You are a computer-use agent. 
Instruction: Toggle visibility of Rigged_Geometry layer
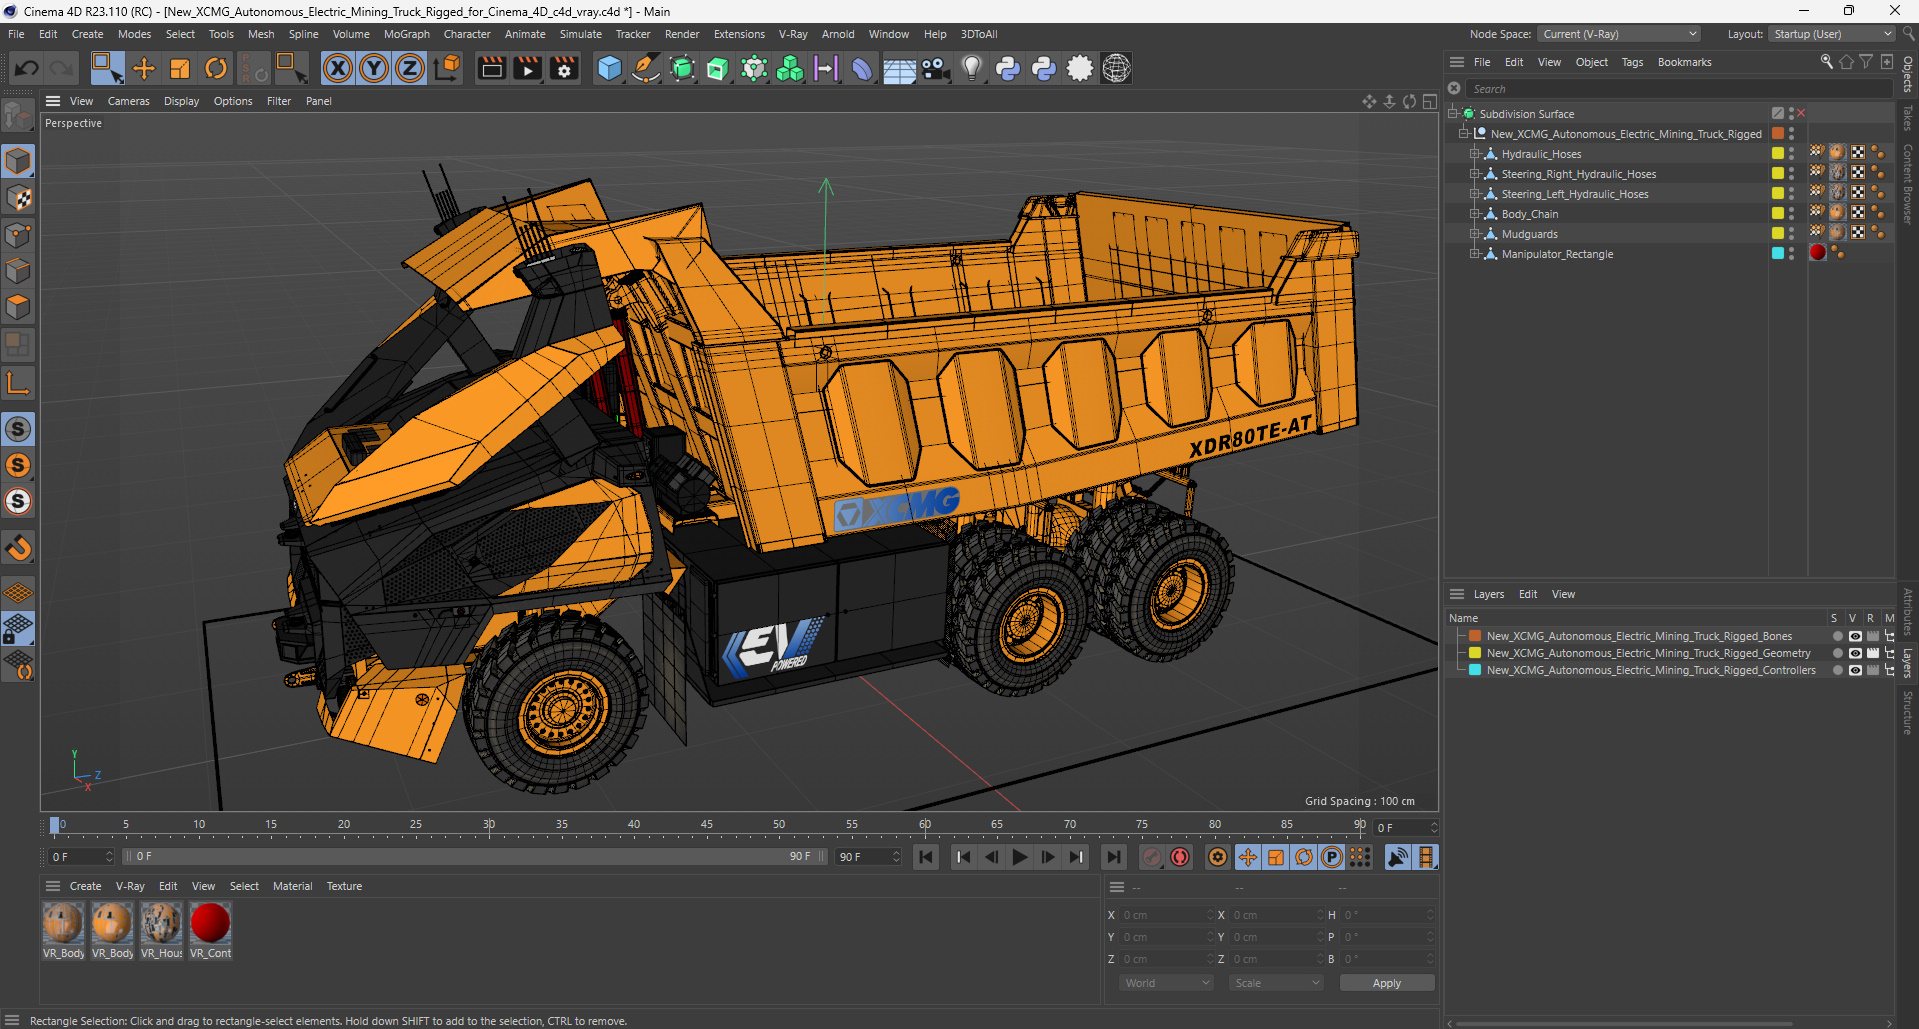pos(1855,653)
